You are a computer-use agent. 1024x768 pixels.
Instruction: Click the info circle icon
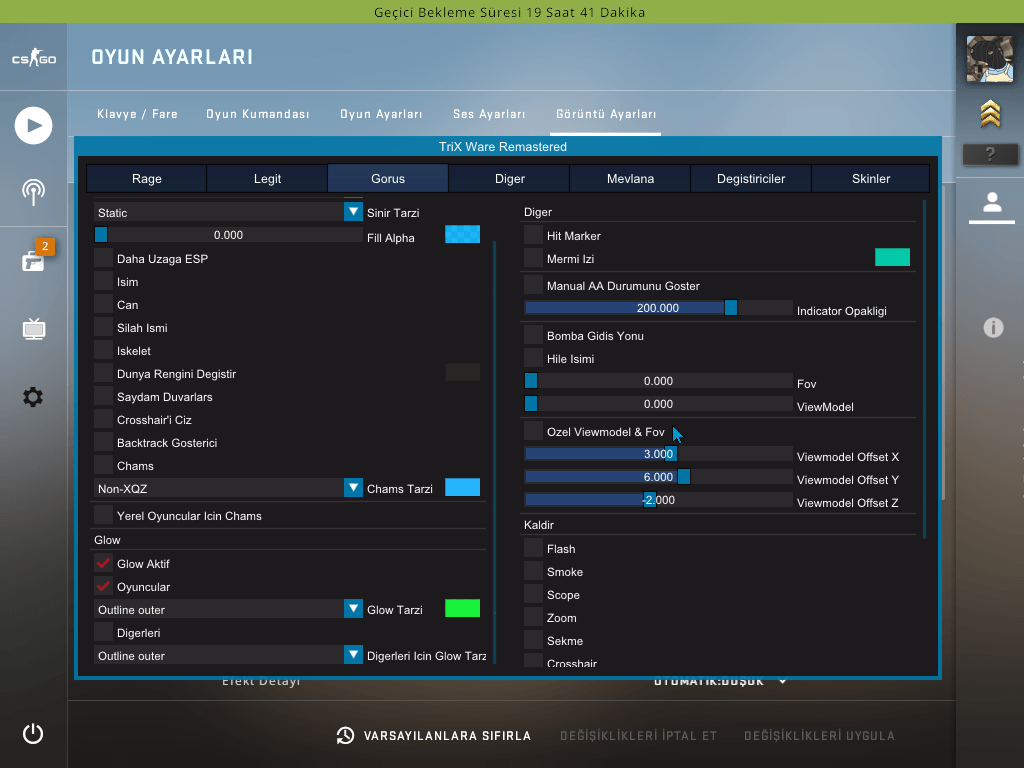tap(993, 327)
